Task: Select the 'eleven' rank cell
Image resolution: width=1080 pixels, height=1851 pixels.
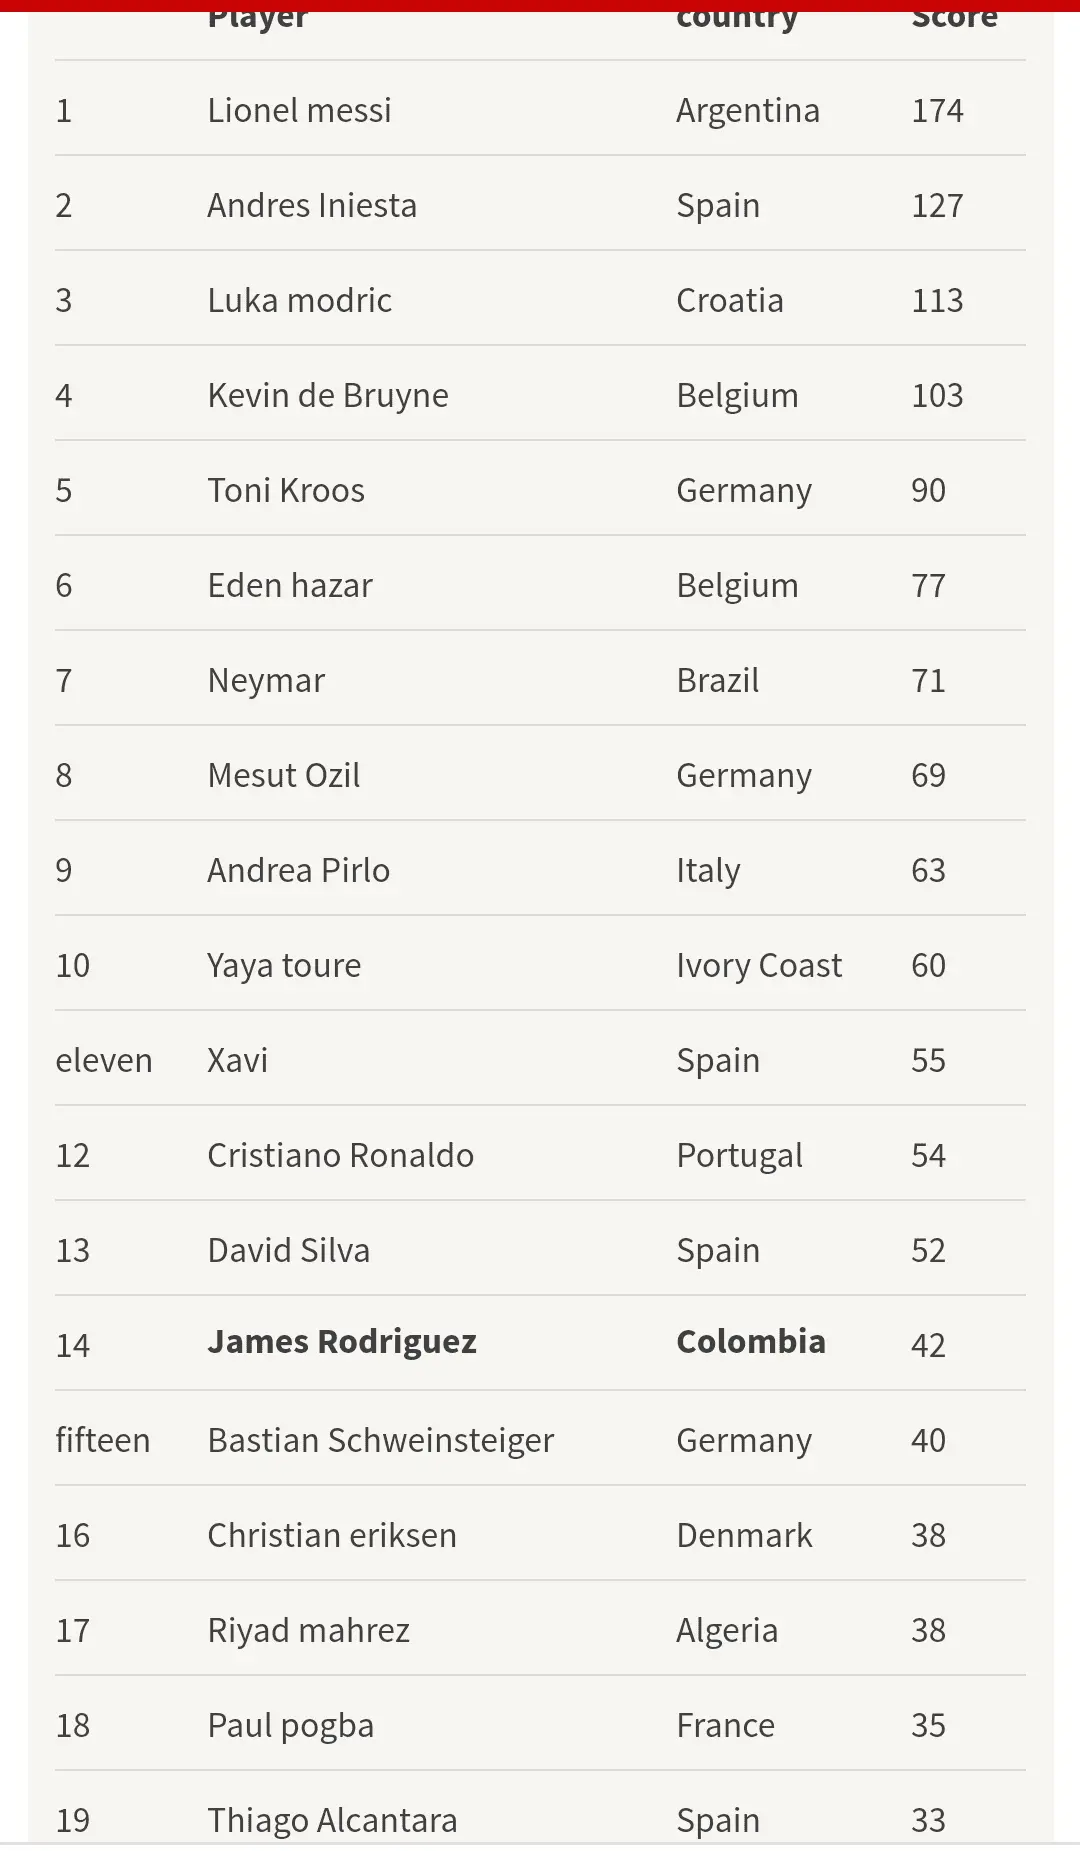Action: (104, 1060)
